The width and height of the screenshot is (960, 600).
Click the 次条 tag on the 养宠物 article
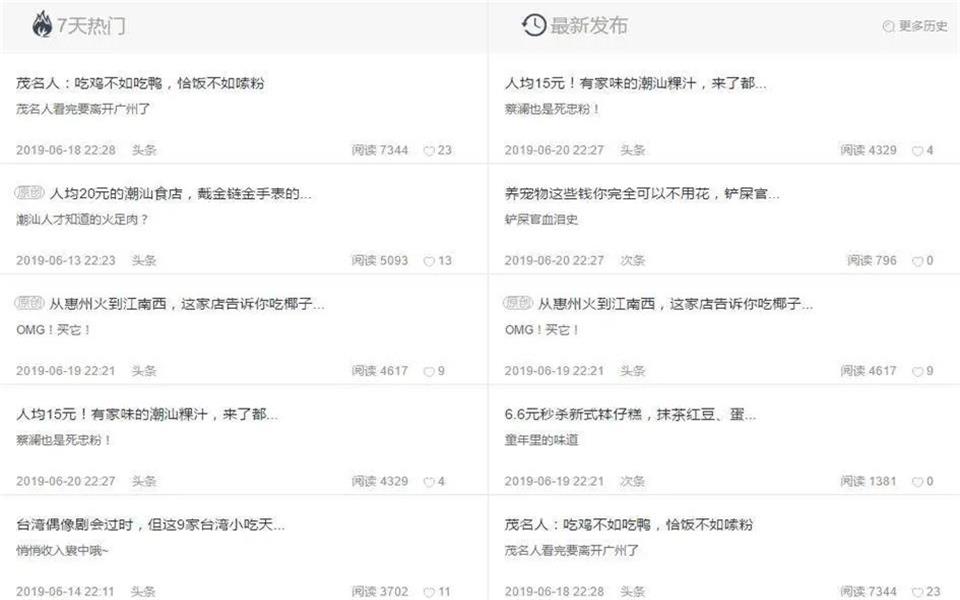click(632, 261)
